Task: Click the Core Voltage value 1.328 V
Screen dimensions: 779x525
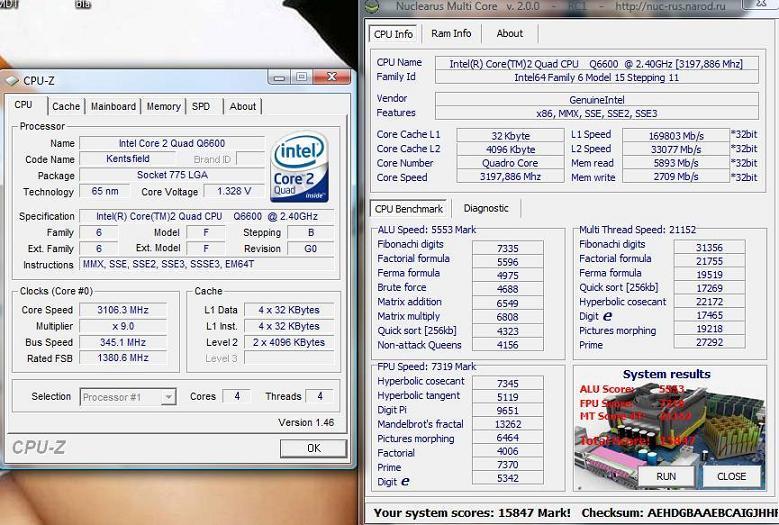Action: click(x=234, y=191)
